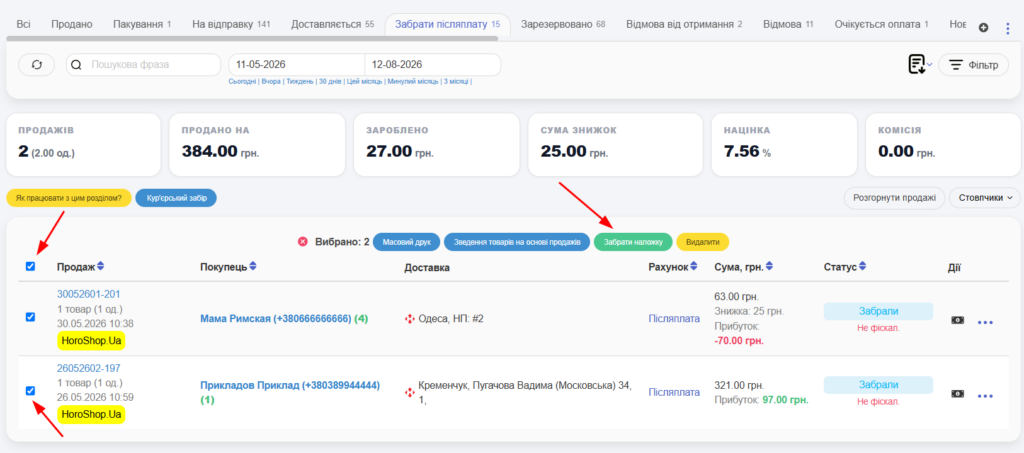Click the Тиждень date shortcut

300,82
